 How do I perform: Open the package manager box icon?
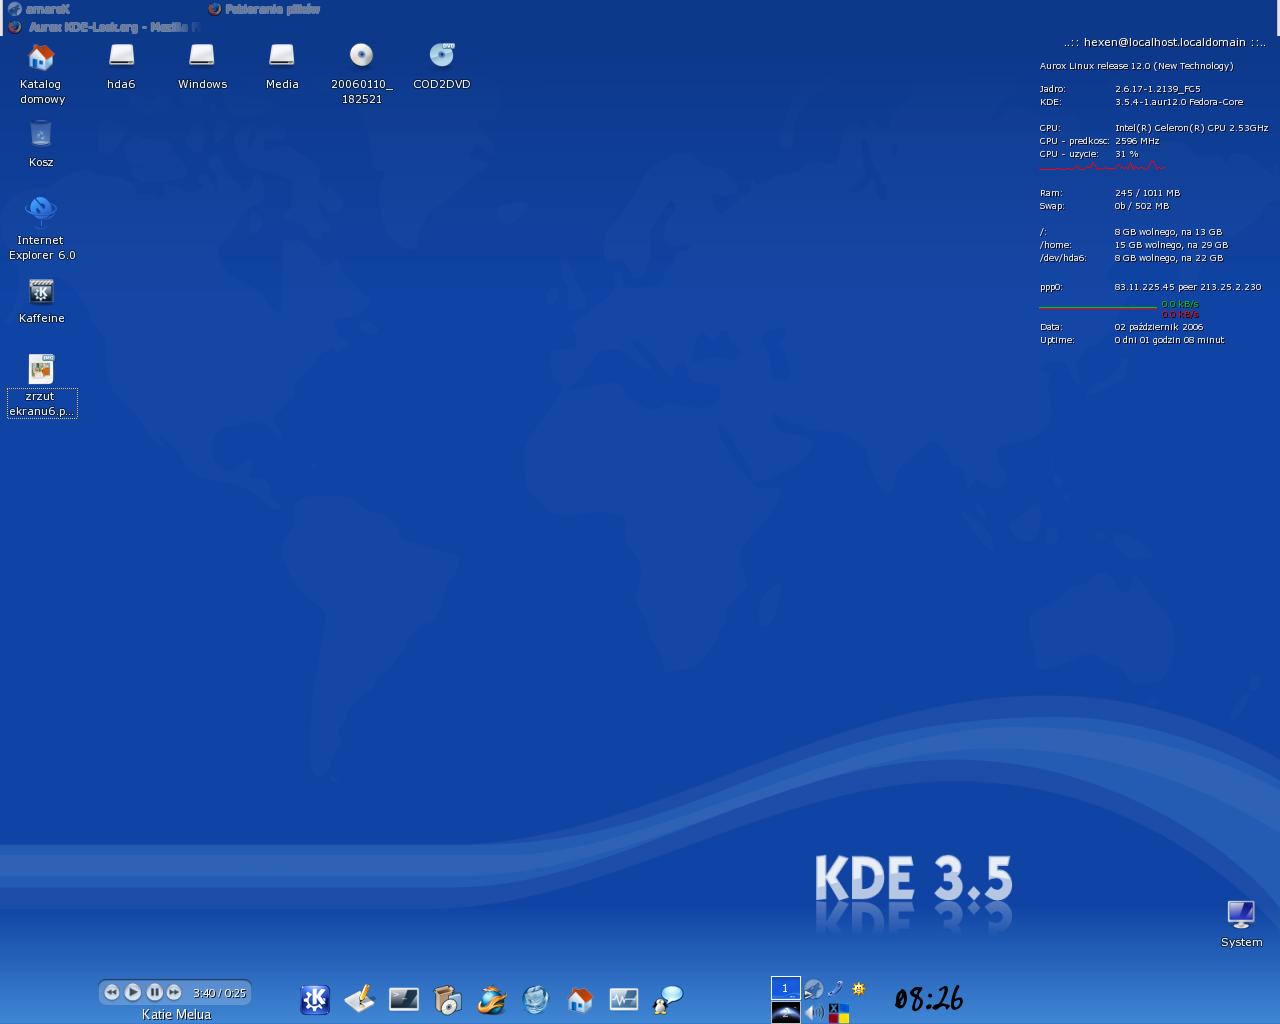pos(447,999)
